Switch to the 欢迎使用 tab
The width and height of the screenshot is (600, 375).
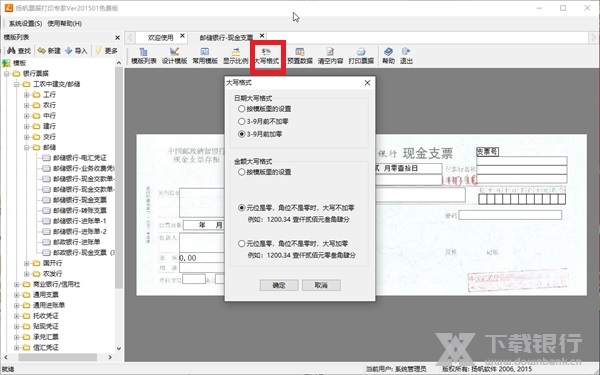click(160, 38)
